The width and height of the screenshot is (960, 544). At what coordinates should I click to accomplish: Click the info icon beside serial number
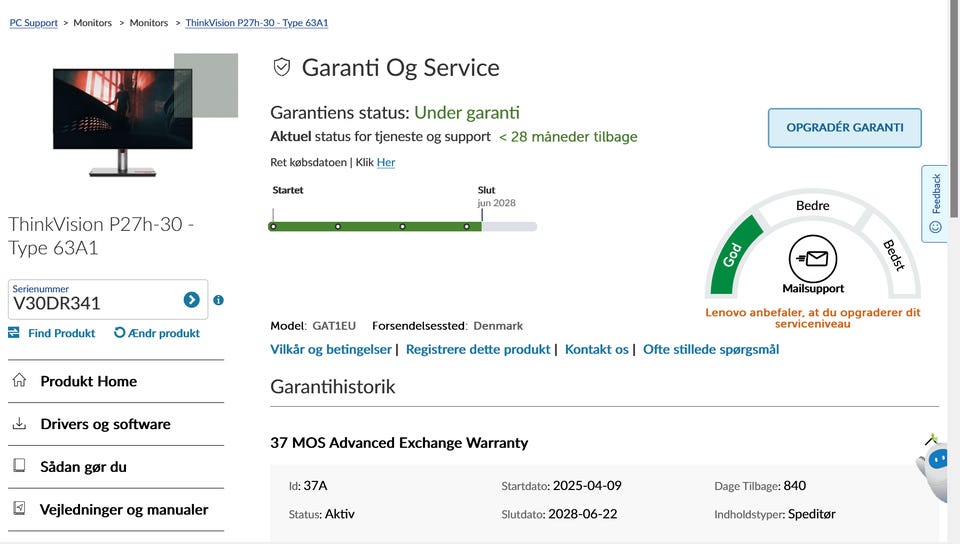pos(218,300)
